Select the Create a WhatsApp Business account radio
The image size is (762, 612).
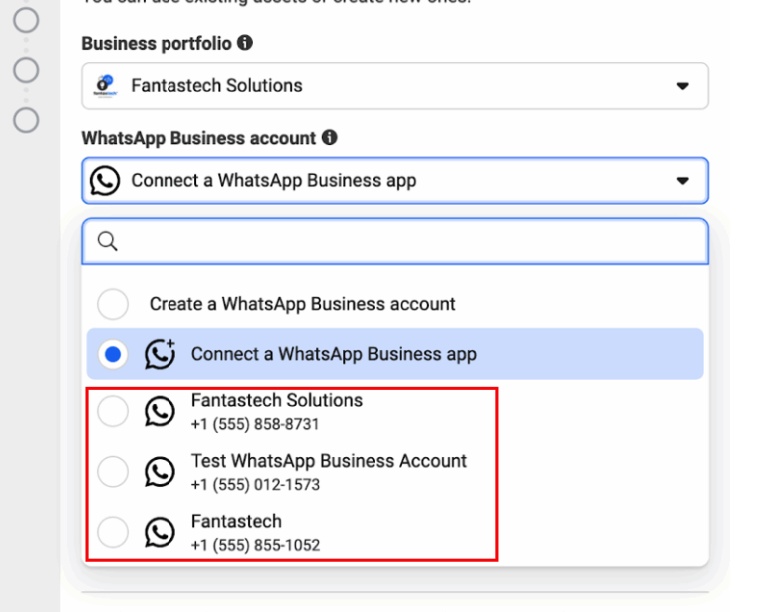click(x=113, y=304)
